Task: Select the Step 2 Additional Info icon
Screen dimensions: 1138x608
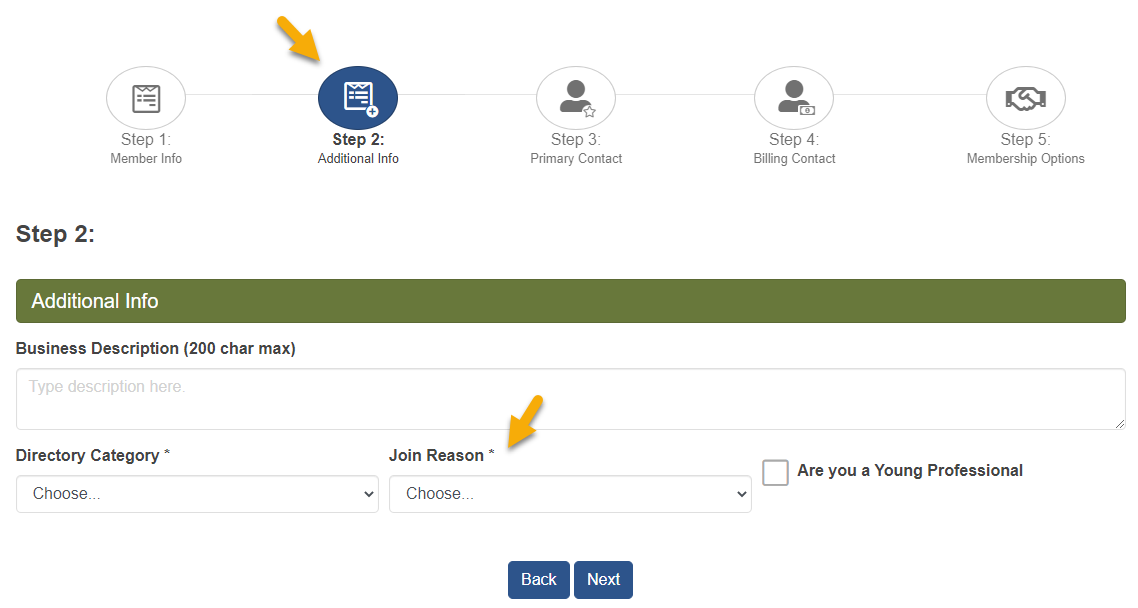Action: (x=358, y=97)
